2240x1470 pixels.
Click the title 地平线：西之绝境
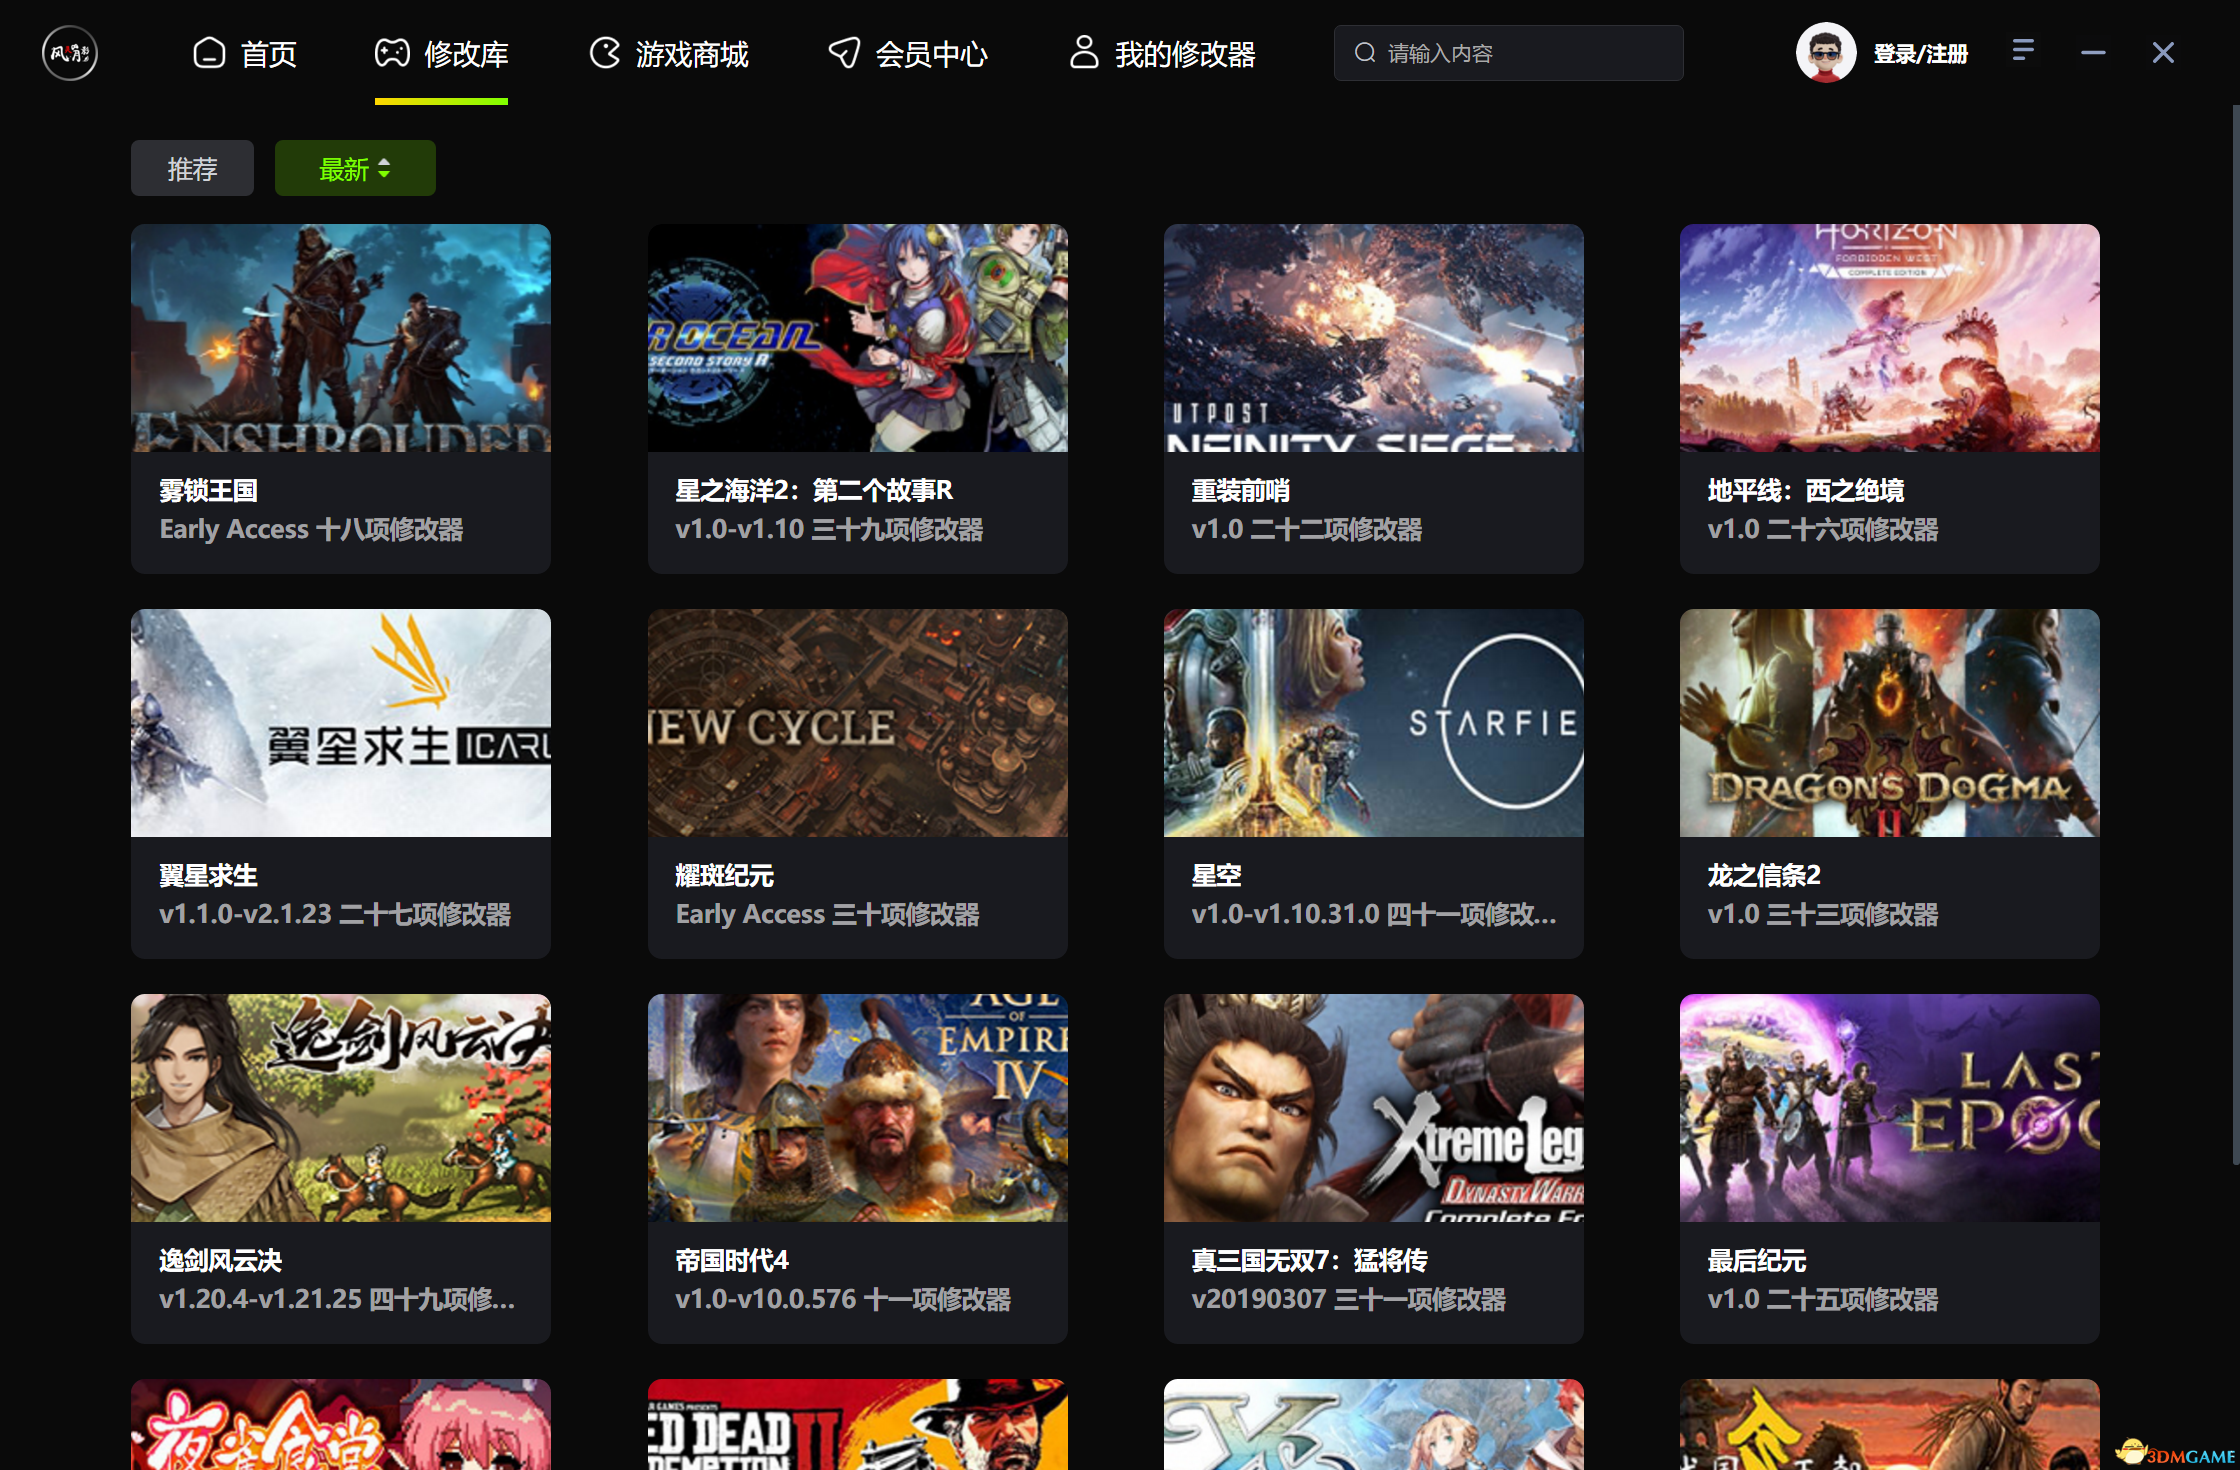tap(1806, 490)
